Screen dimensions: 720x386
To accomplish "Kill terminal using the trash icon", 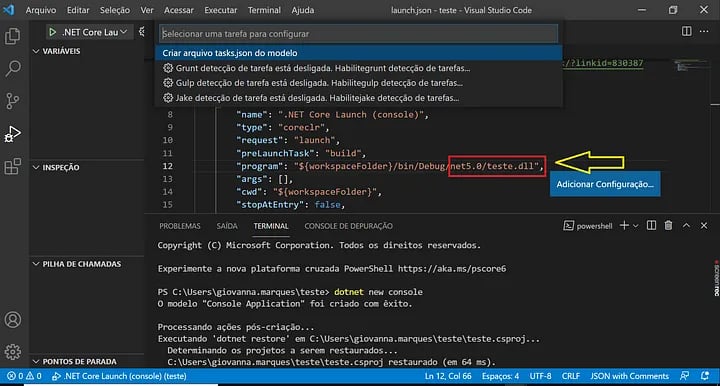I will (x=668, y=225).
